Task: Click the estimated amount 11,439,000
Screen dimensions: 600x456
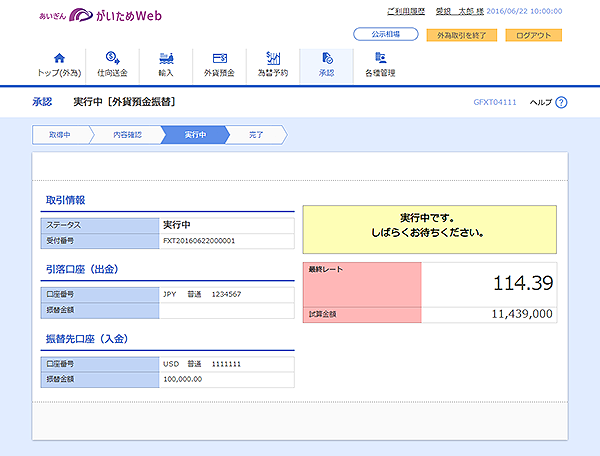Action: tap(522, 314)
